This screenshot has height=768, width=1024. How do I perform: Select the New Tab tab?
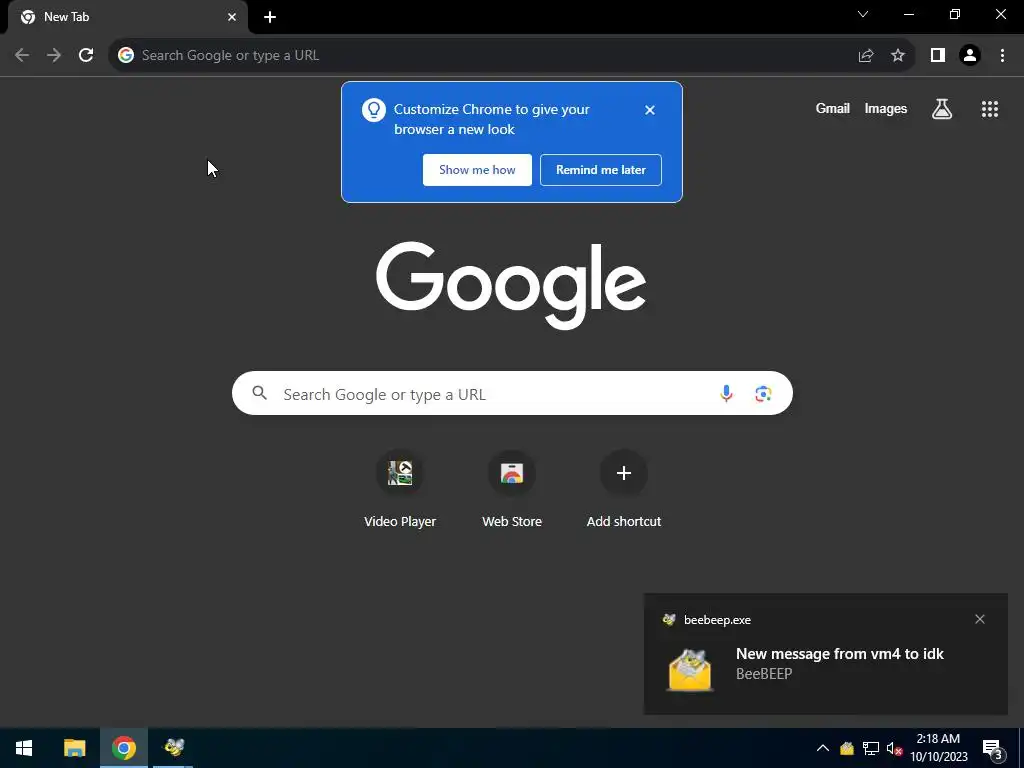(x=128, y=17)
